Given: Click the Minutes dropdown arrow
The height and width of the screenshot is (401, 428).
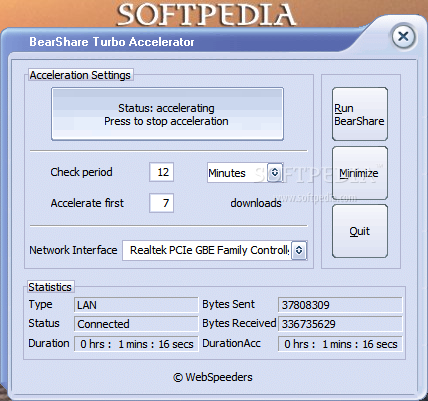Looking at the screenshot, I should click(x=275, y=172).
